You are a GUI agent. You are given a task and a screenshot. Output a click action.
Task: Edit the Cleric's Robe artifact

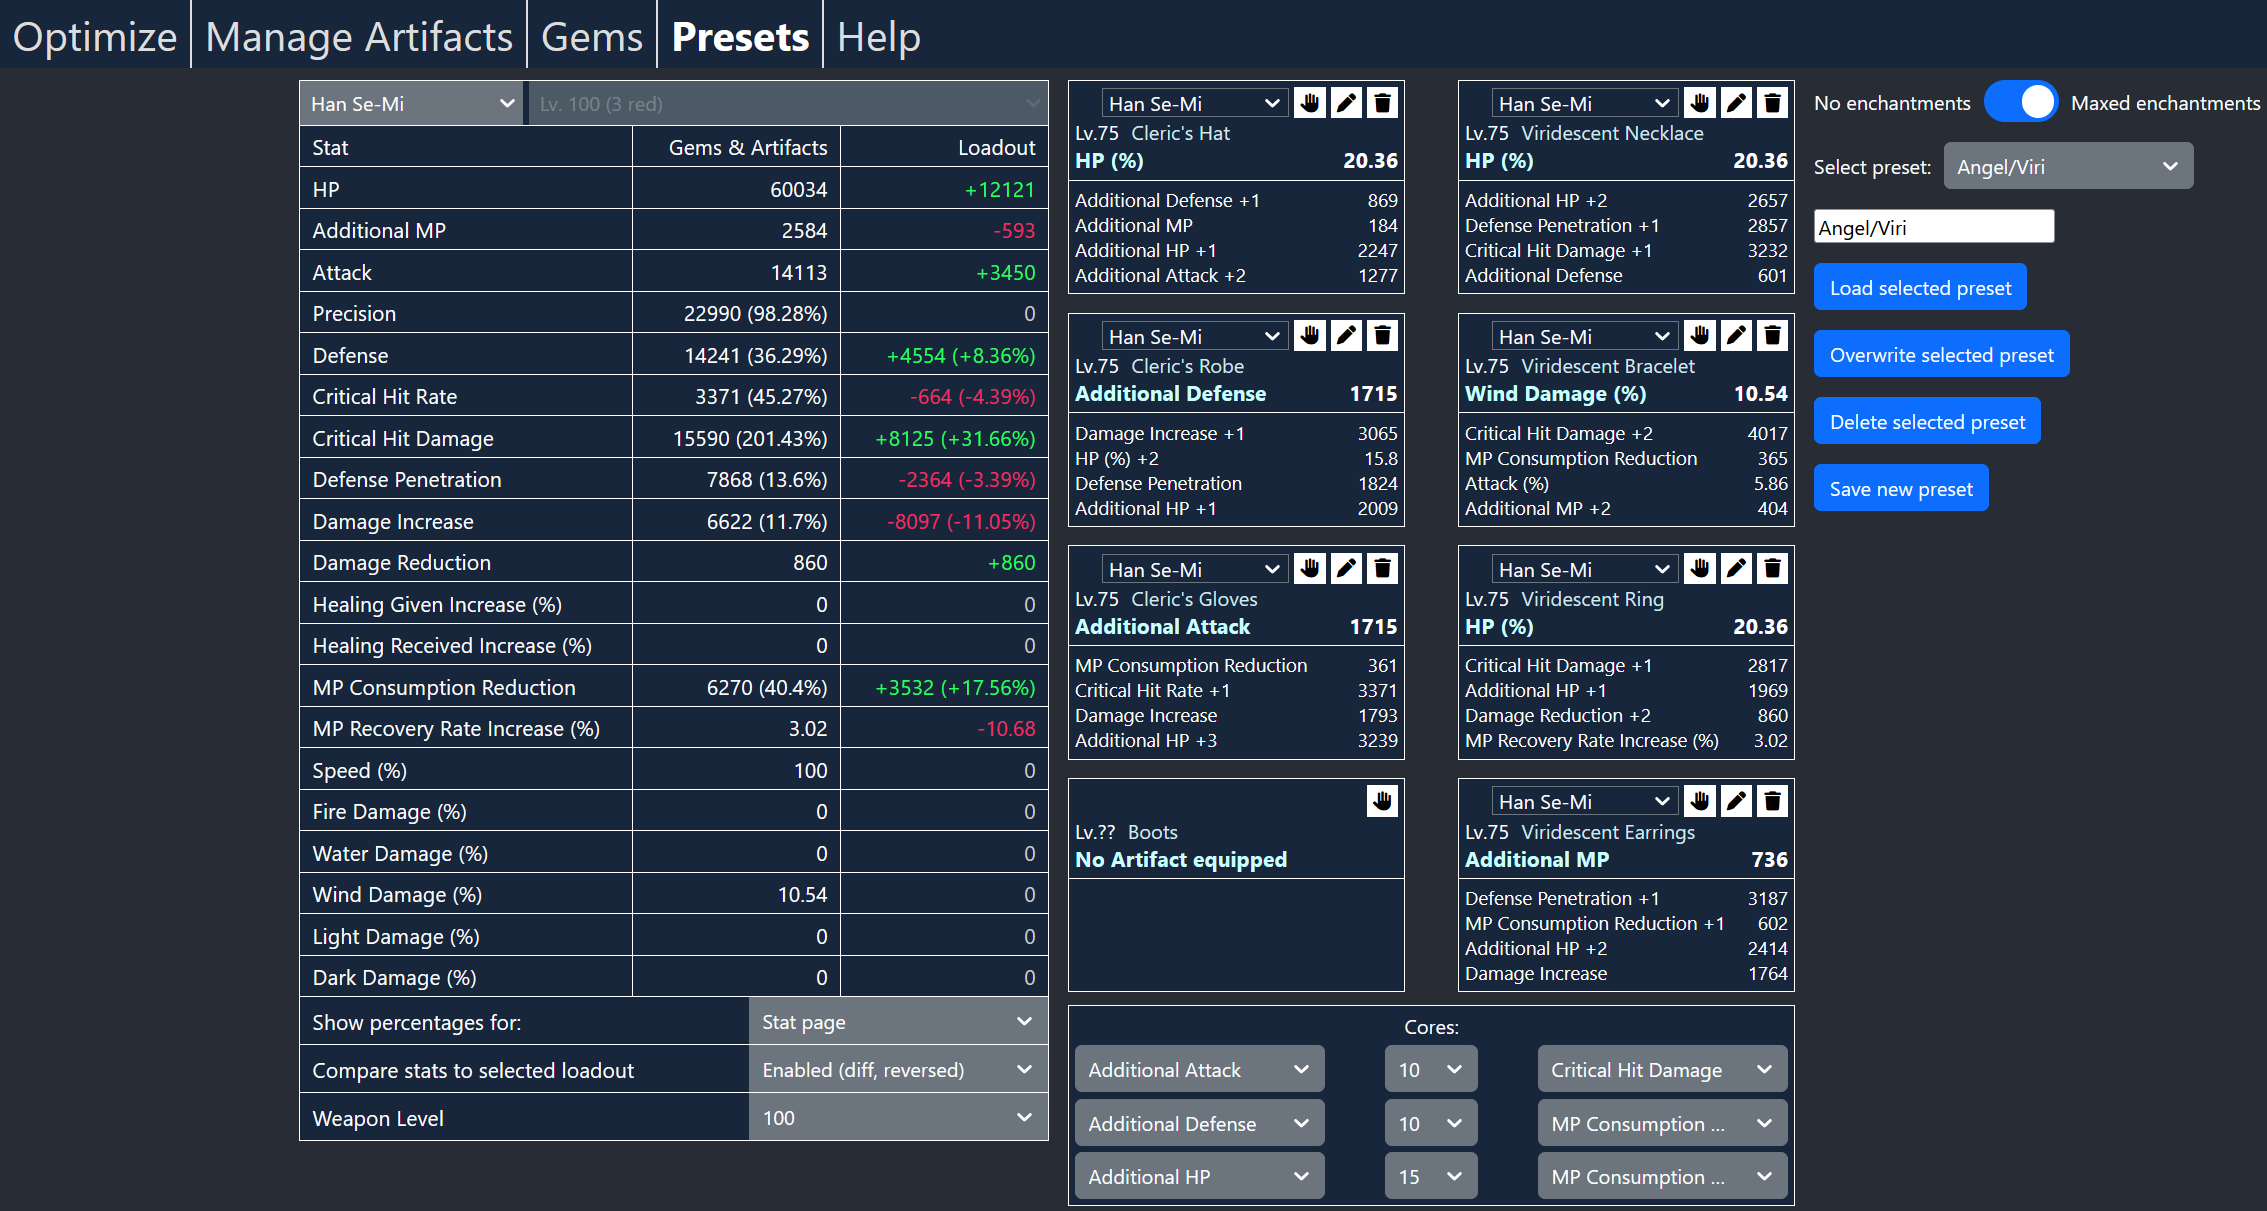[x=1346, y=335]
